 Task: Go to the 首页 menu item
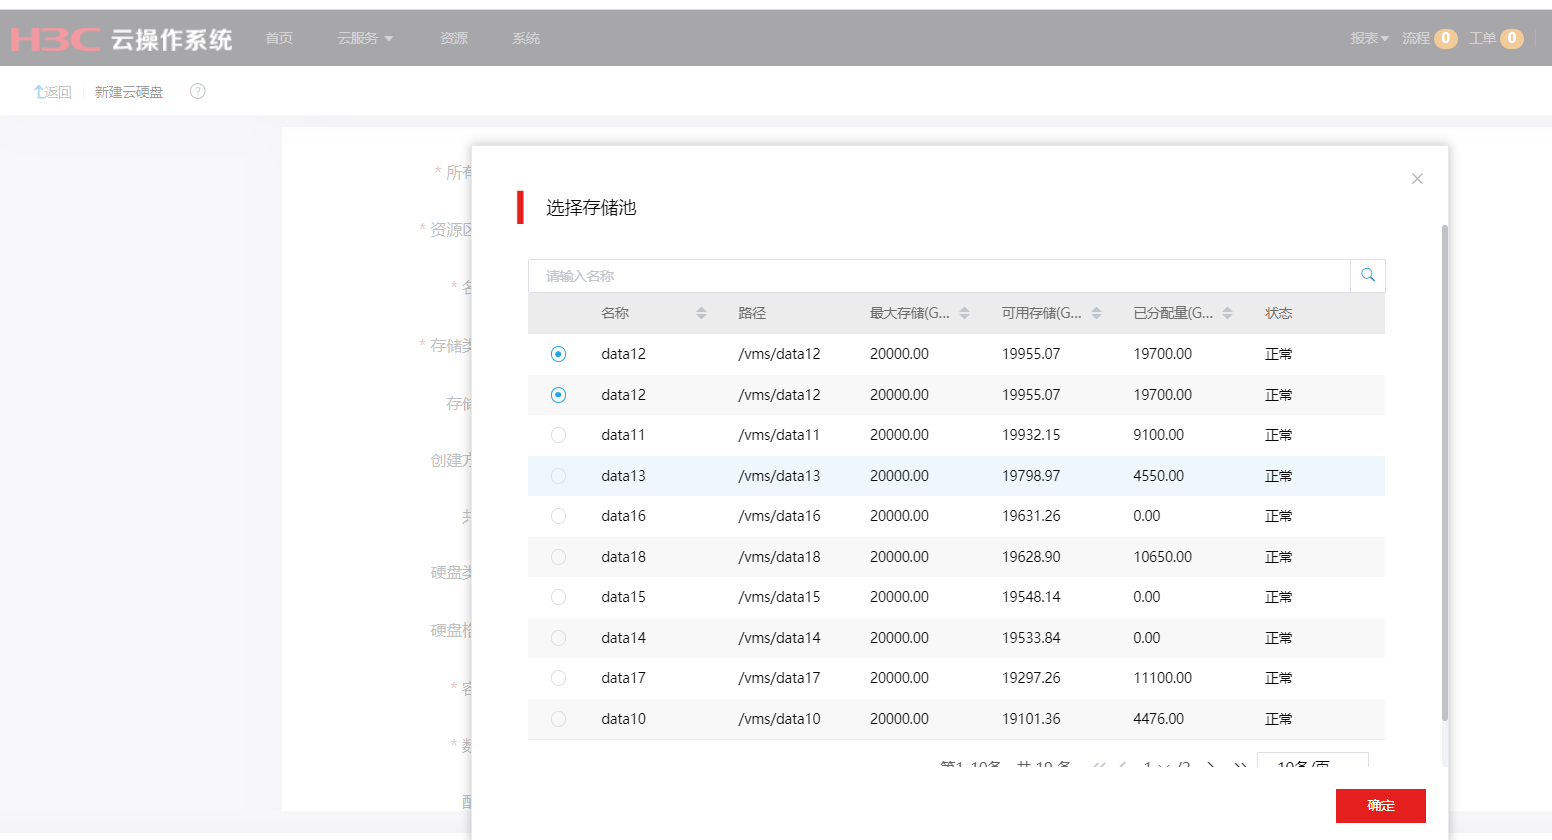pos(279,38)
